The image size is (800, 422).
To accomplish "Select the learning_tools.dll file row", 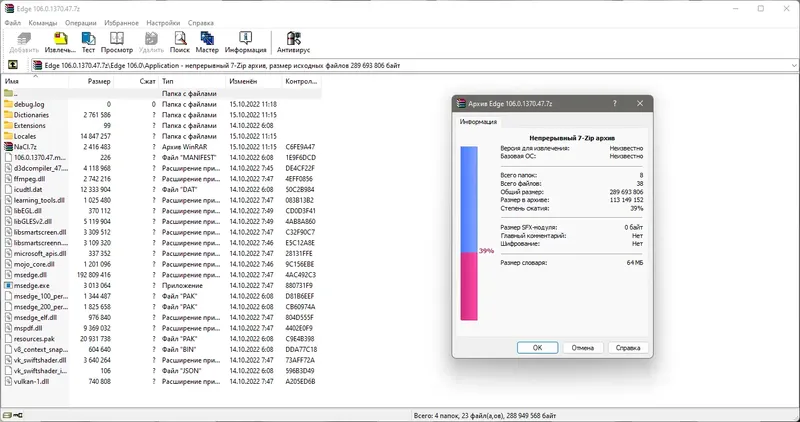I will click(161, 200).
